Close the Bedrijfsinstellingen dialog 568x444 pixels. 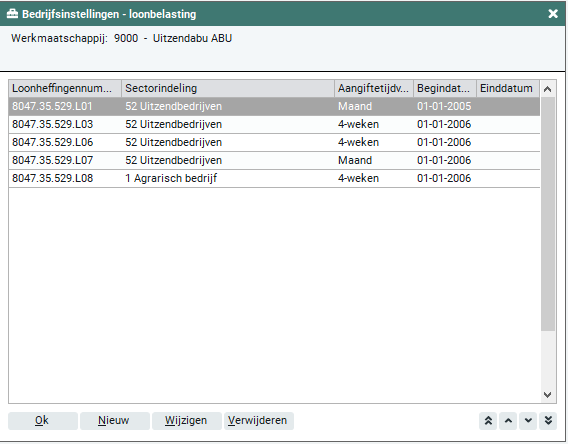pos(553,14)
